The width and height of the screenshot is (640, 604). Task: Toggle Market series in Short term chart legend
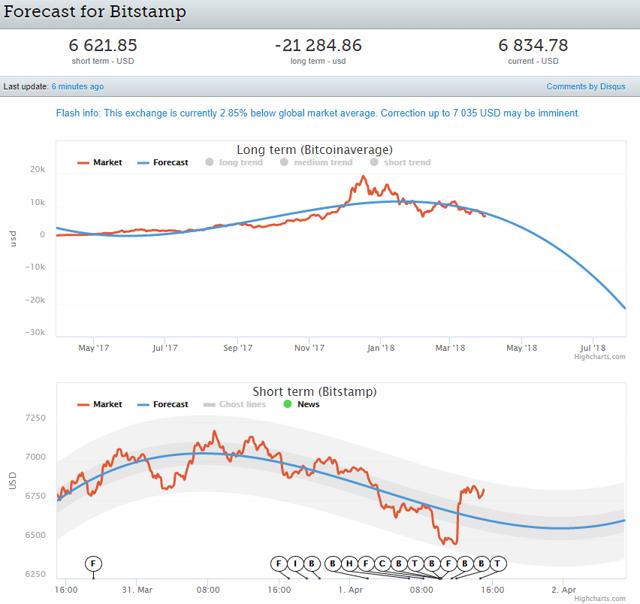point(100,404)
